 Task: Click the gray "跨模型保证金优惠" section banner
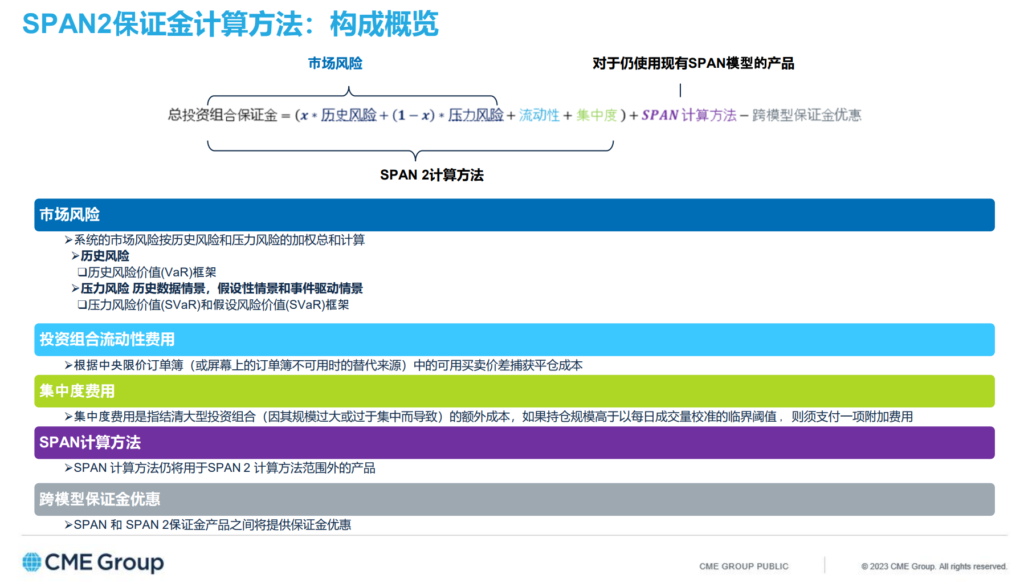pos(515,500)
